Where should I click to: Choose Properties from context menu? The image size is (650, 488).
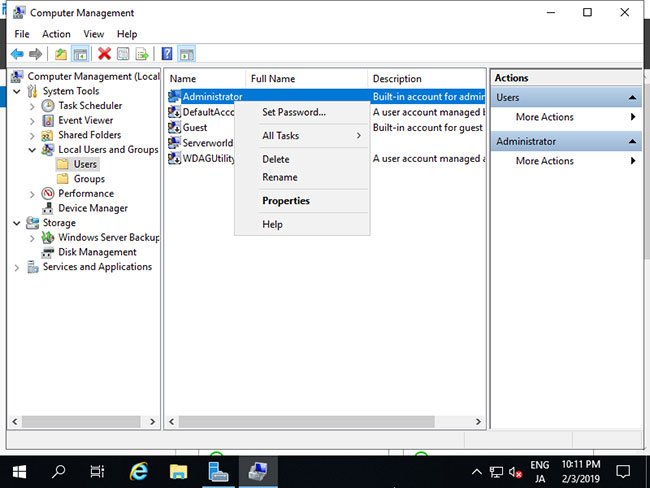[x=302, y=201]
